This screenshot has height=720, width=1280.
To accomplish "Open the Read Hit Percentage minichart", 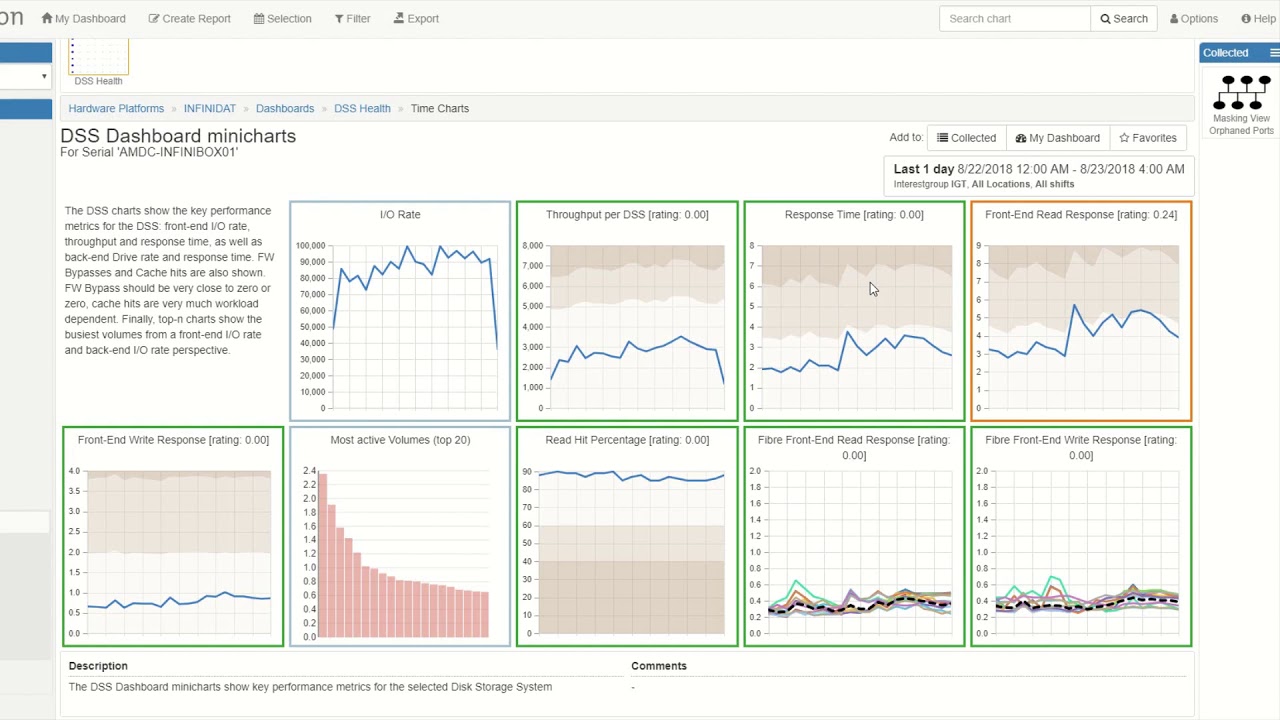I will (x=627, y=536).
